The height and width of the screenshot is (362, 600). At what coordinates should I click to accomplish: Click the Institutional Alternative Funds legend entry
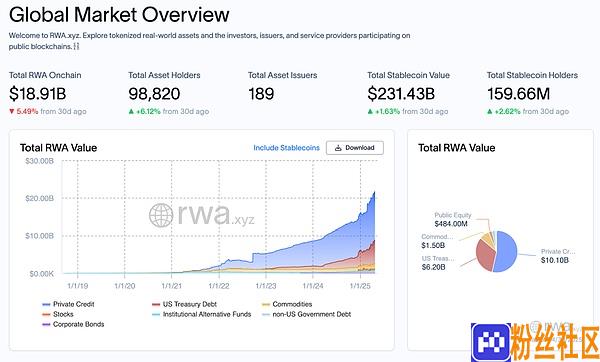201,314
